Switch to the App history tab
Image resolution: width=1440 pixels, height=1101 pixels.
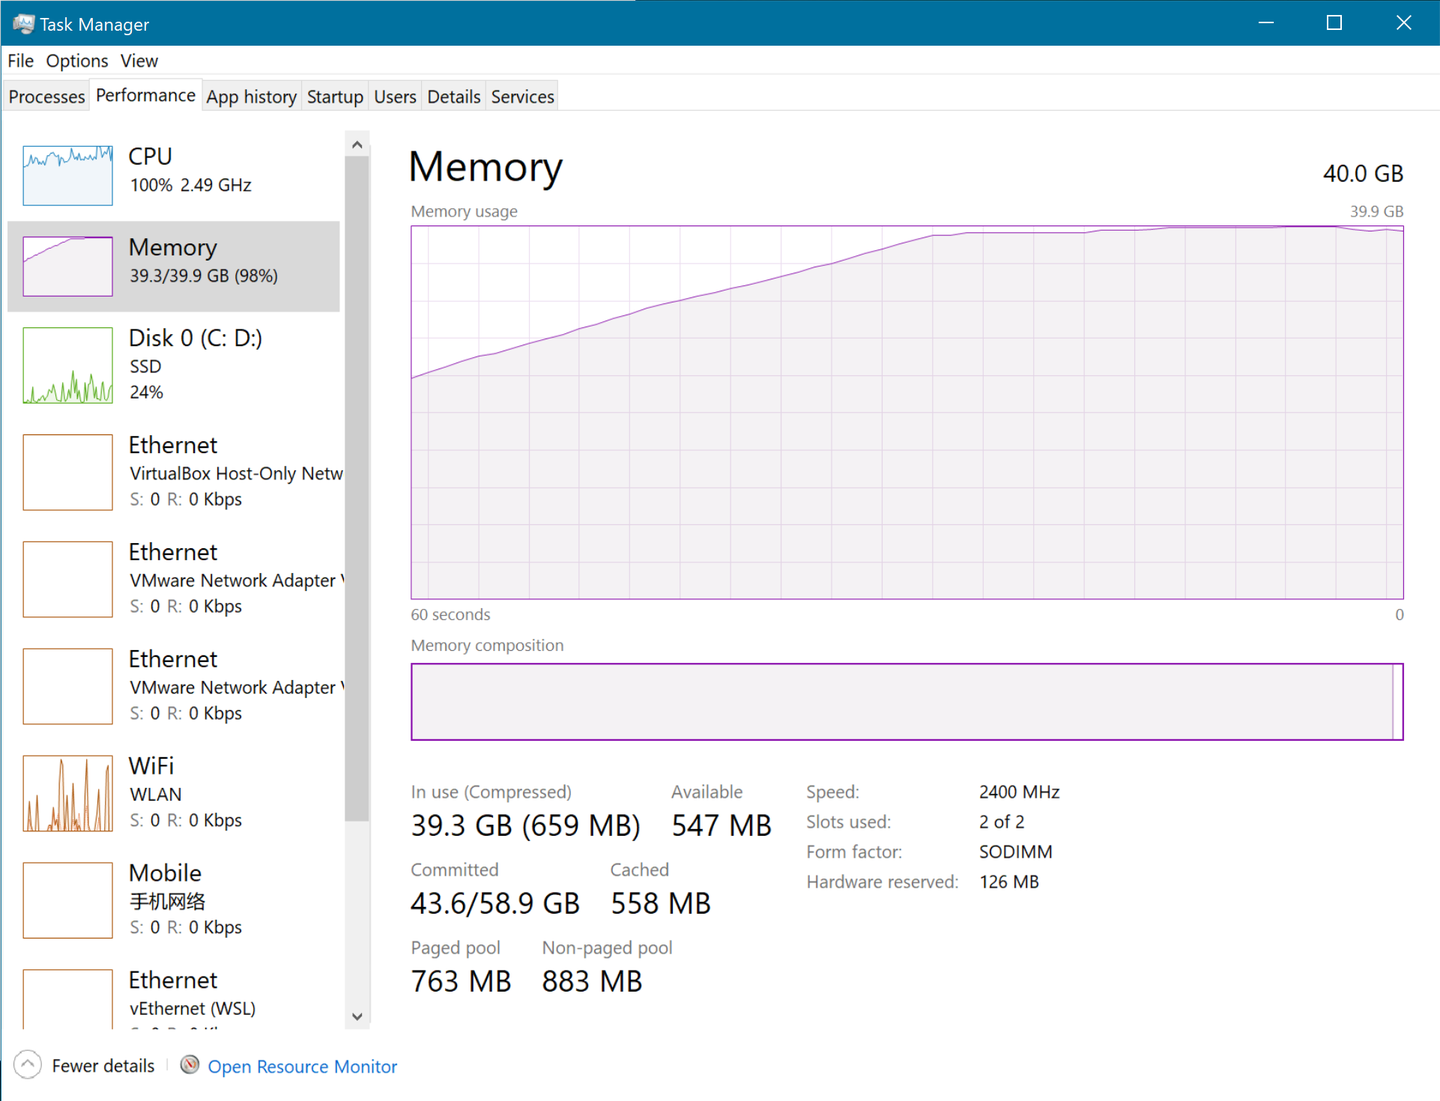[252, 97]
